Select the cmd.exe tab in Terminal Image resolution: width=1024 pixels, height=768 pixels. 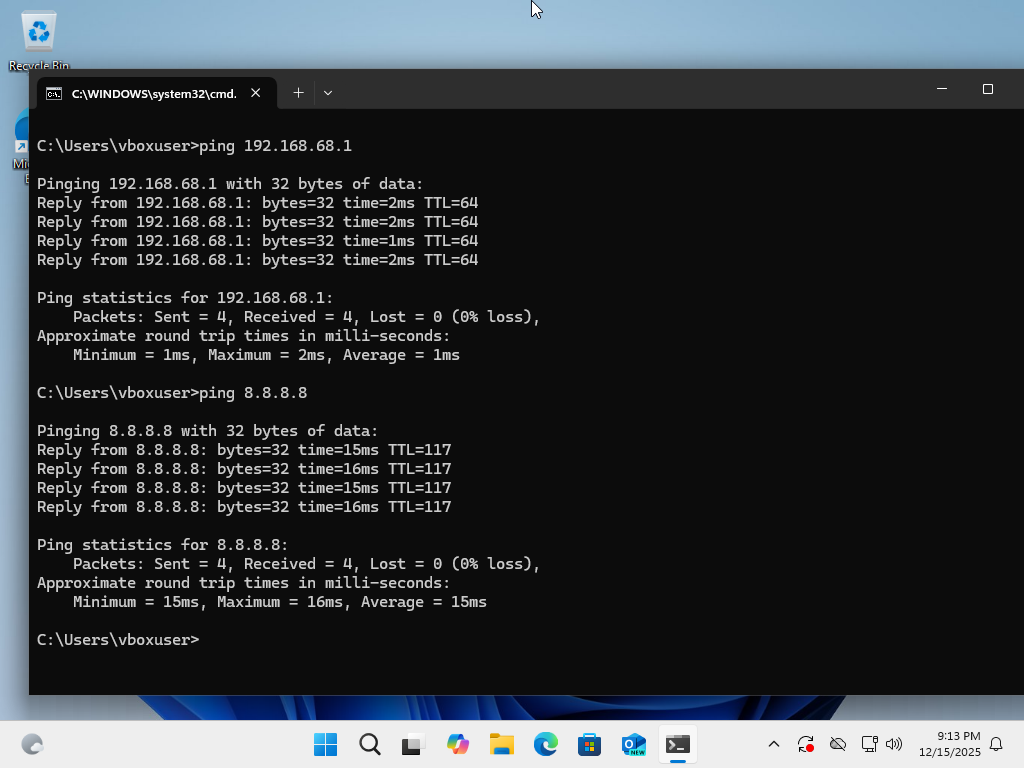tap(150, 93)
